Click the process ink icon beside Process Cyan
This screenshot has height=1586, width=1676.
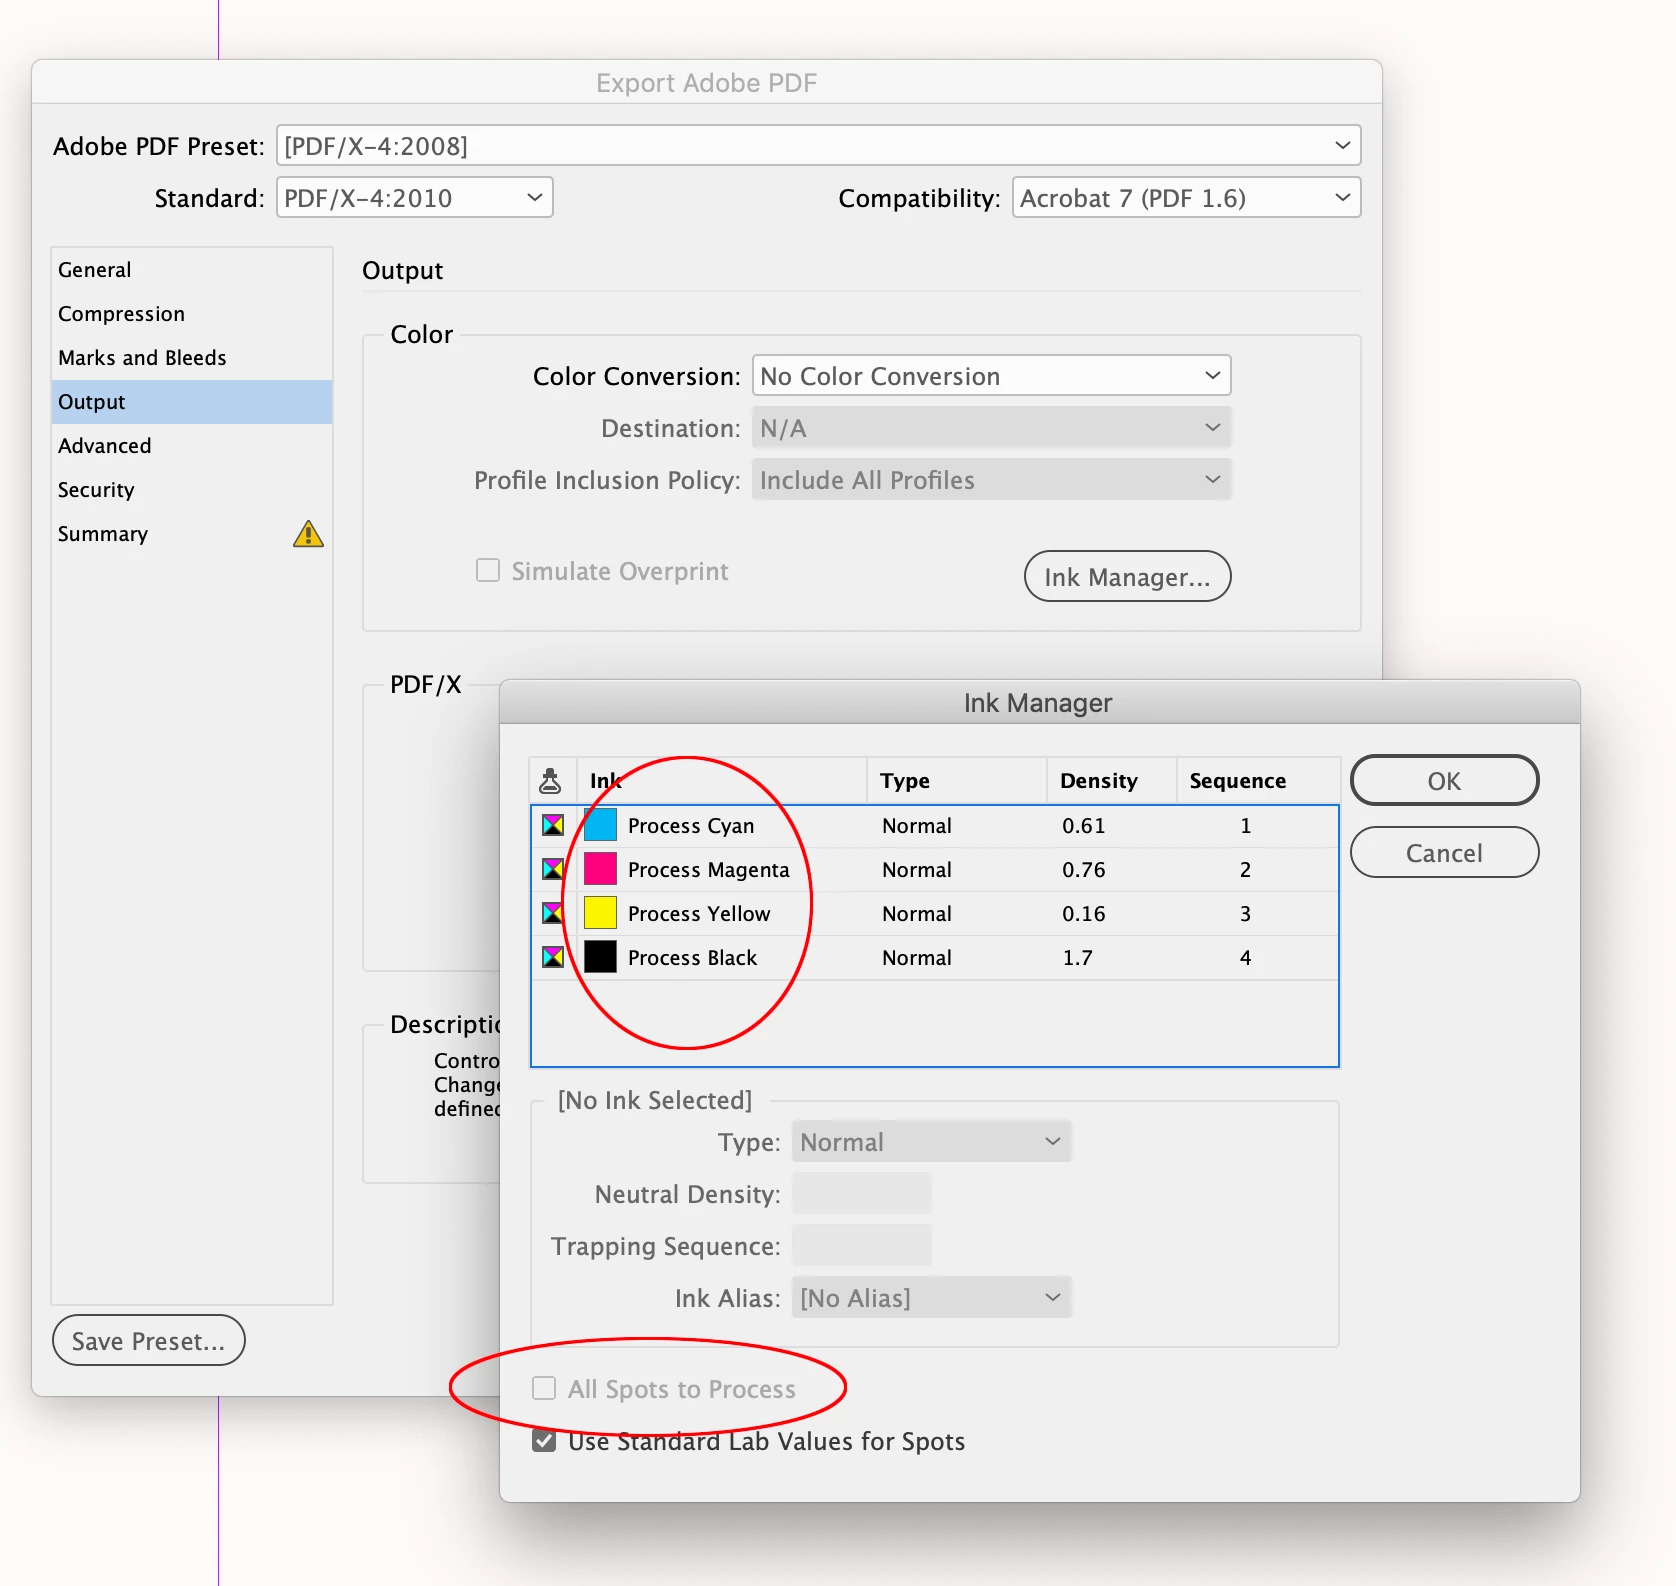553,825
